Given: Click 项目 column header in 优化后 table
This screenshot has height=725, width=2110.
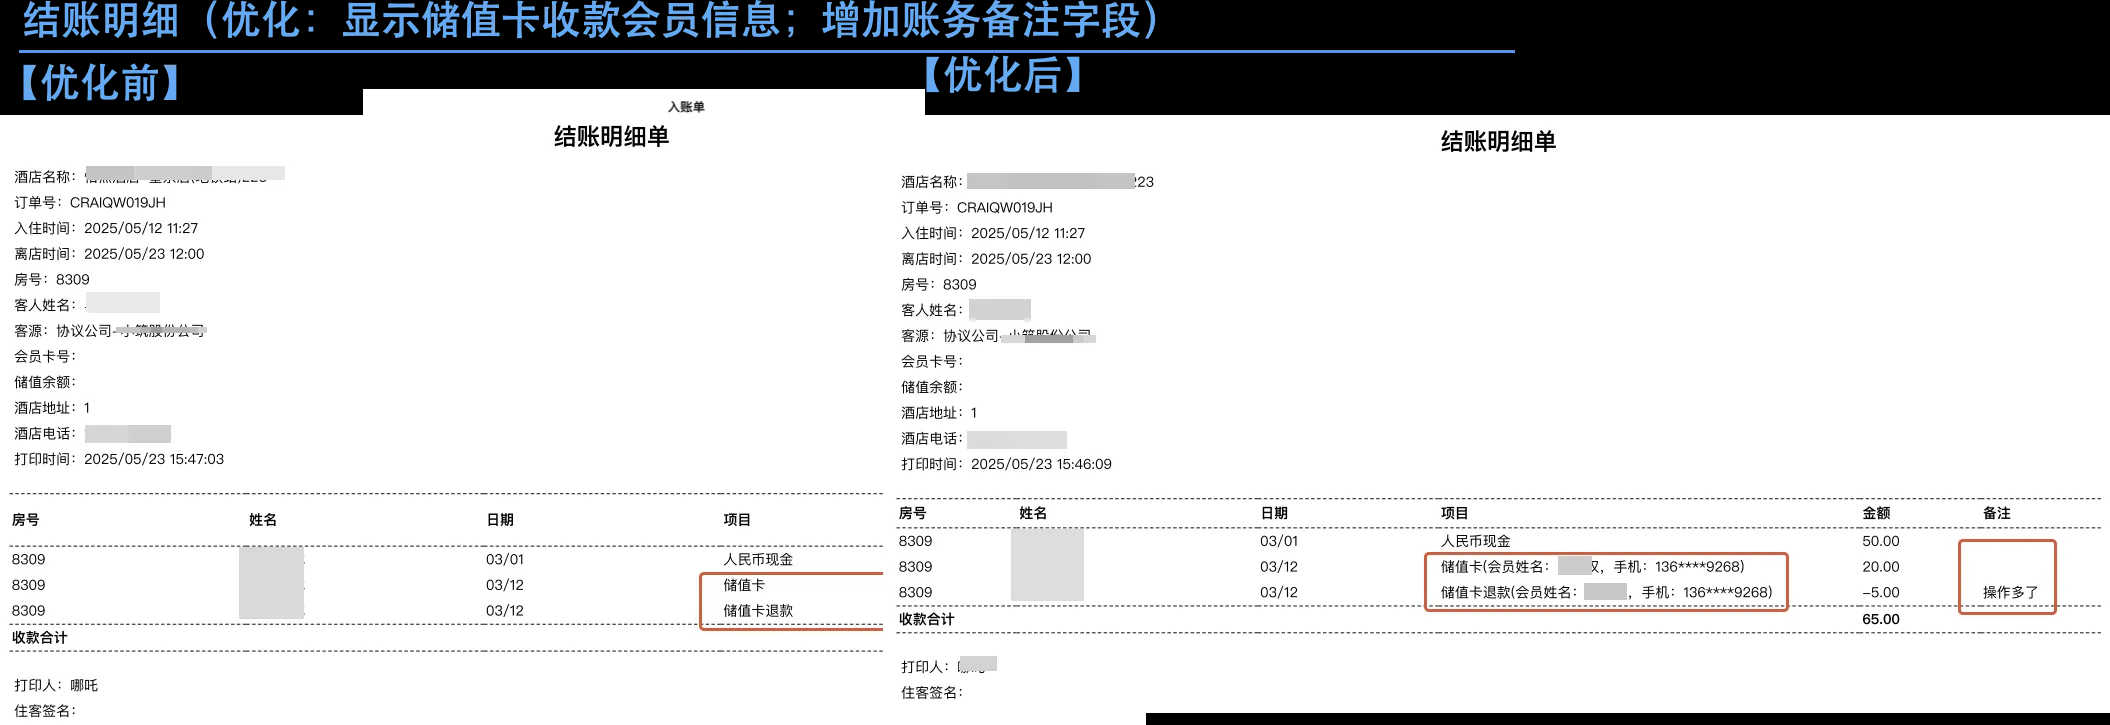Looking at the screenshot, I should point(1455,513).
